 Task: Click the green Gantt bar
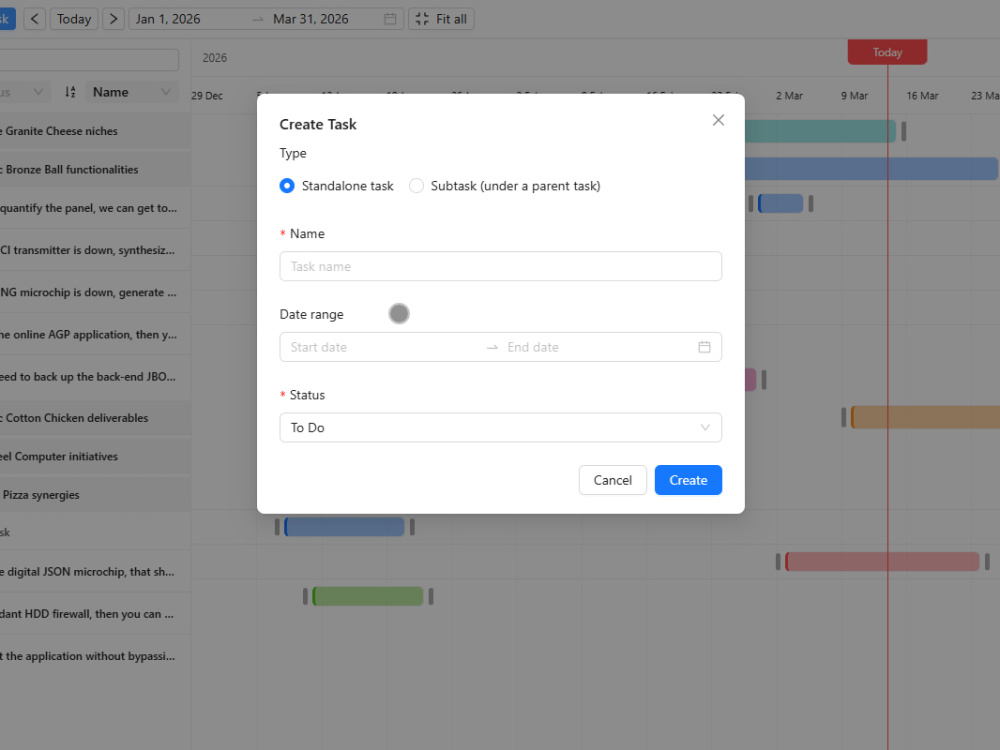point(368,596)
